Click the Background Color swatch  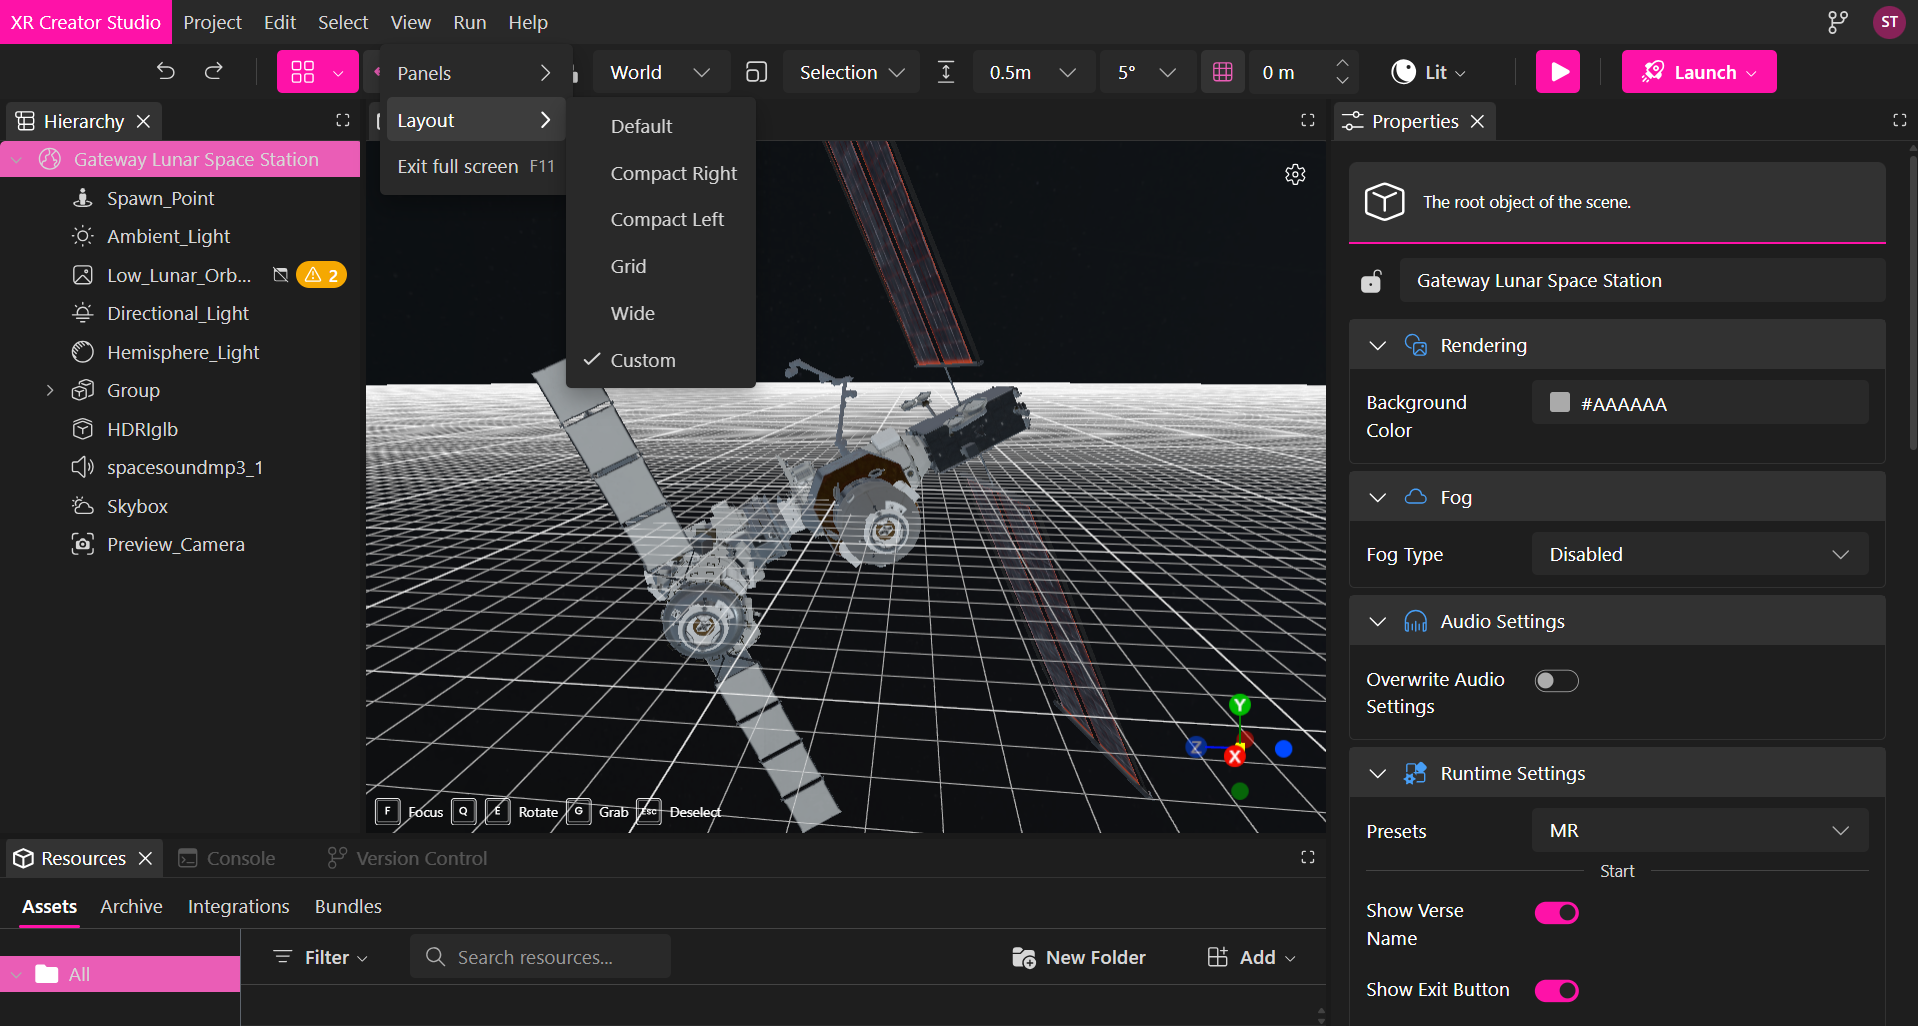point(1559,403)
